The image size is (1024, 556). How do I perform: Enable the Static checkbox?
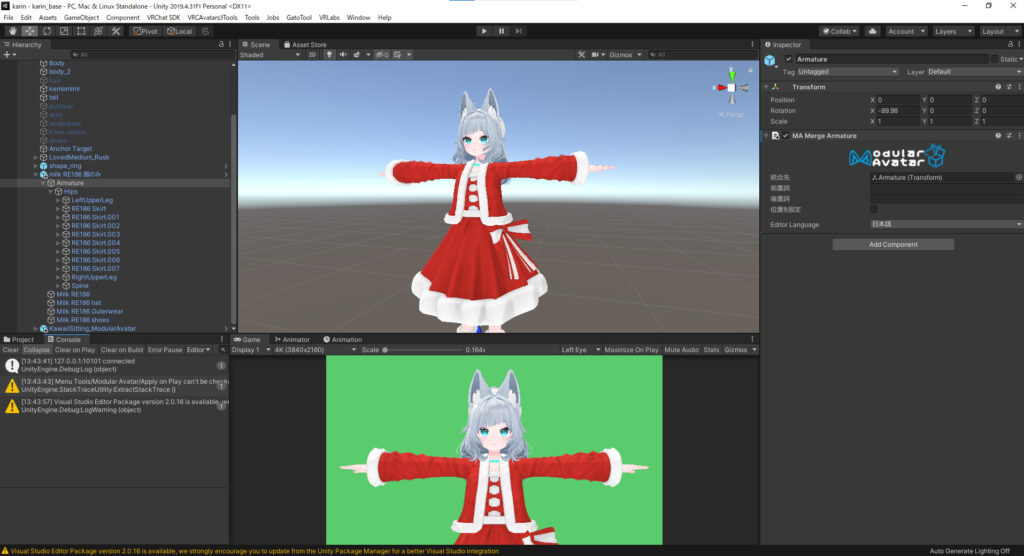[x=994, y=59]
